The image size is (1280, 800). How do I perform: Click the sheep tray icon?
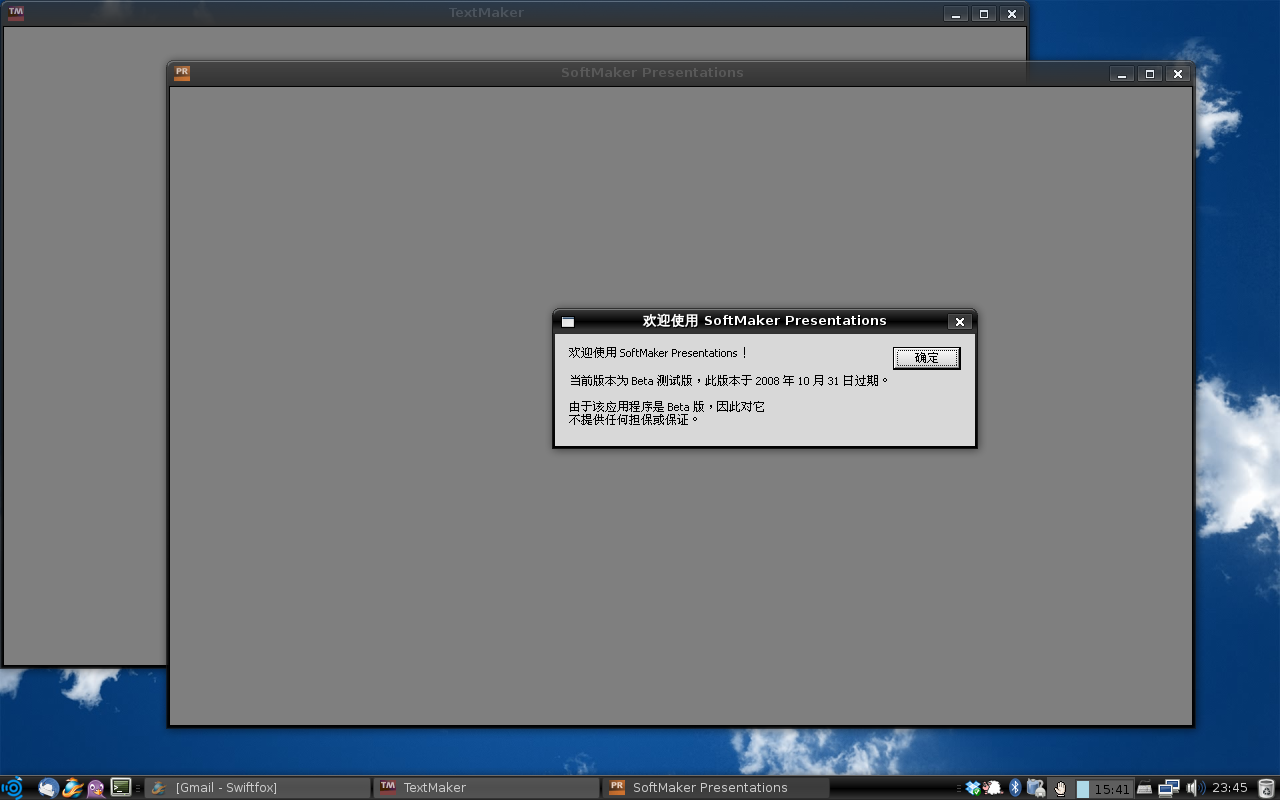pos(993,788)
